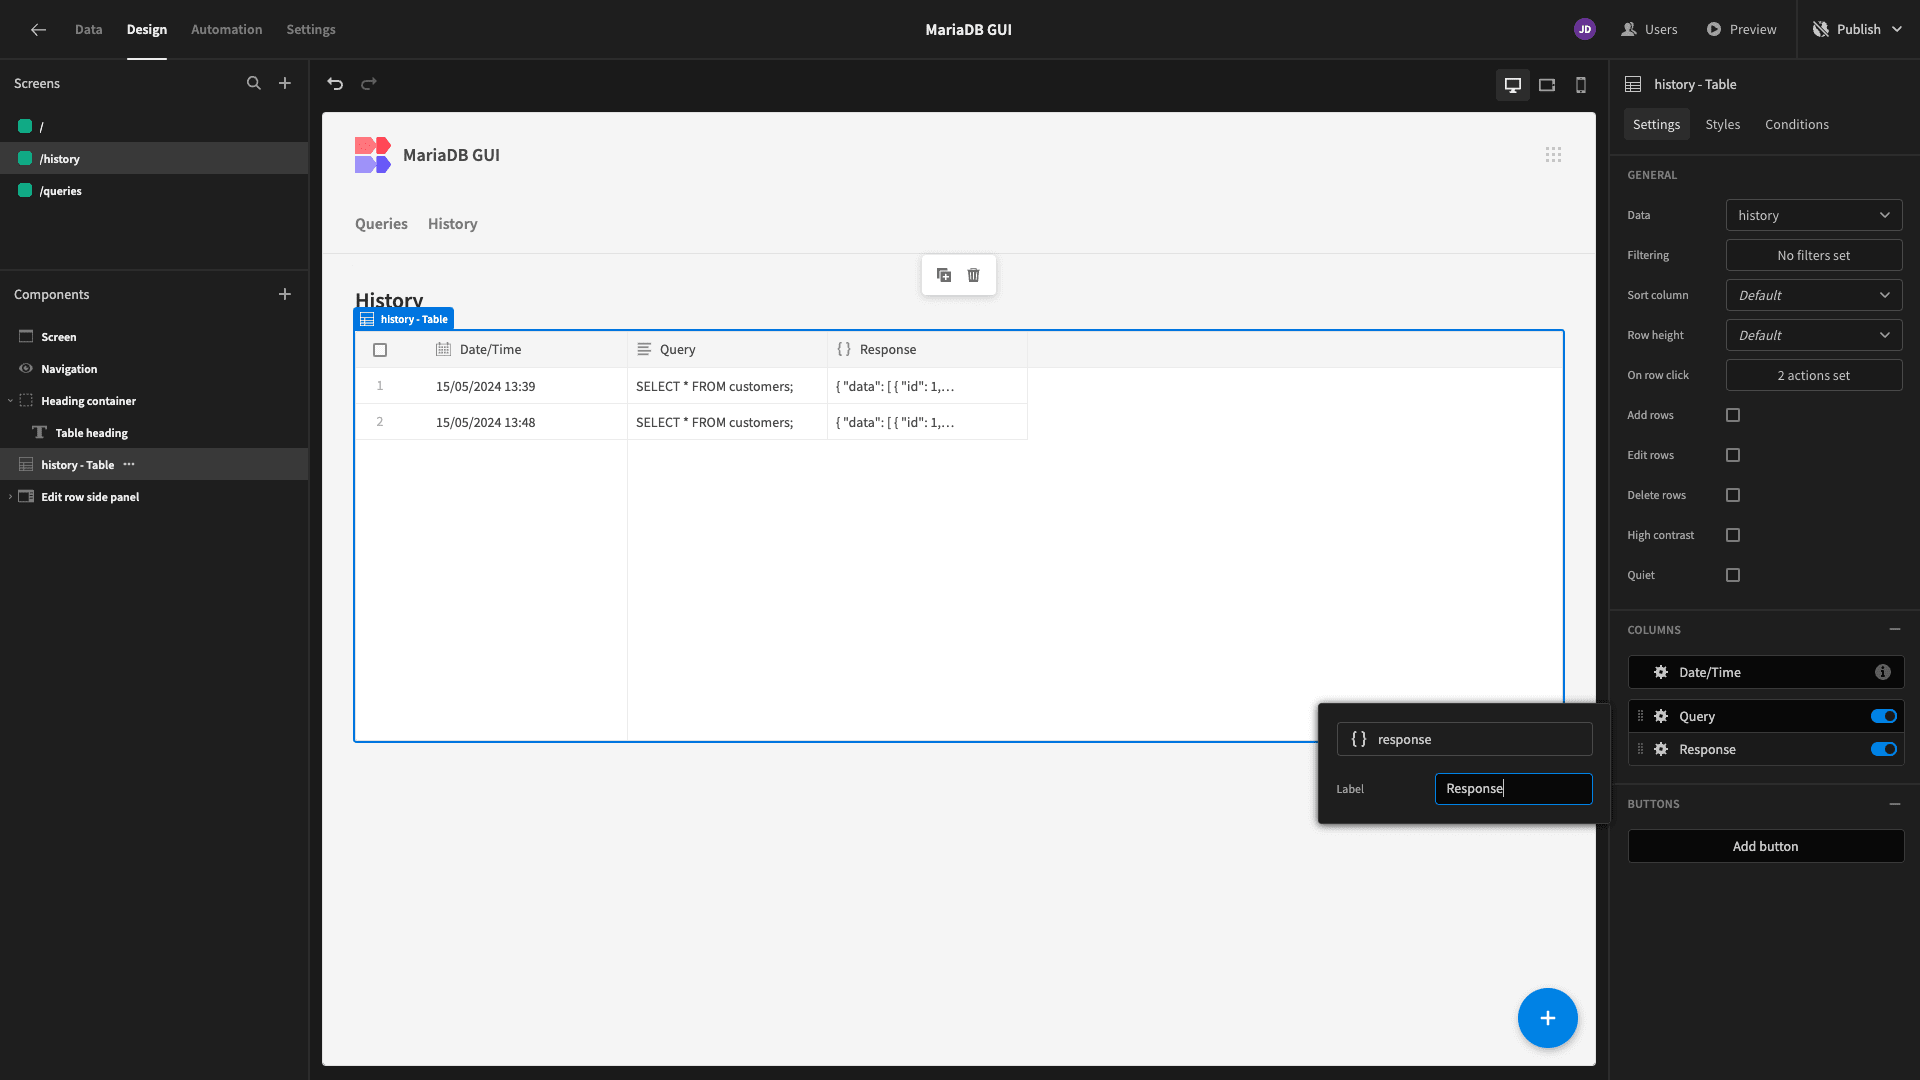1920x1080 pixels.
Task: Delete the selected component with trash icon
Action: tap(974, 275)
